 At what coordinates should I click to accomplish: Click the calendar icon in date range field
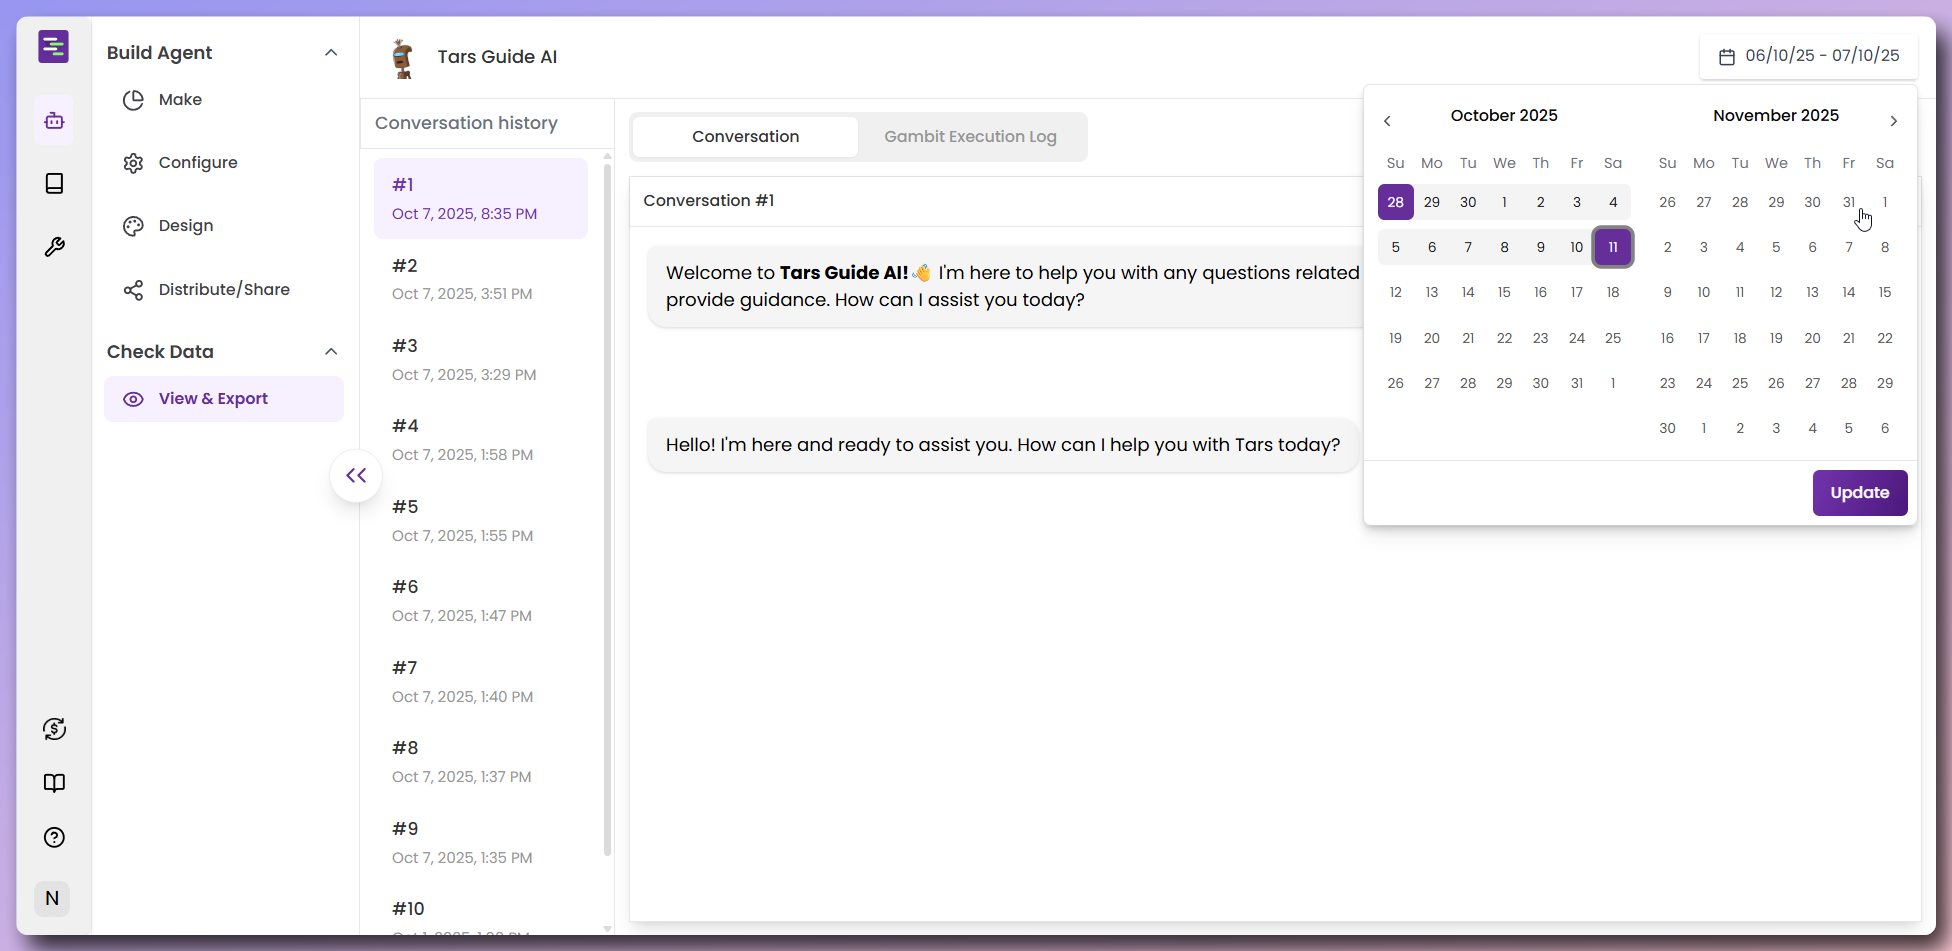tap(1727, 57)
